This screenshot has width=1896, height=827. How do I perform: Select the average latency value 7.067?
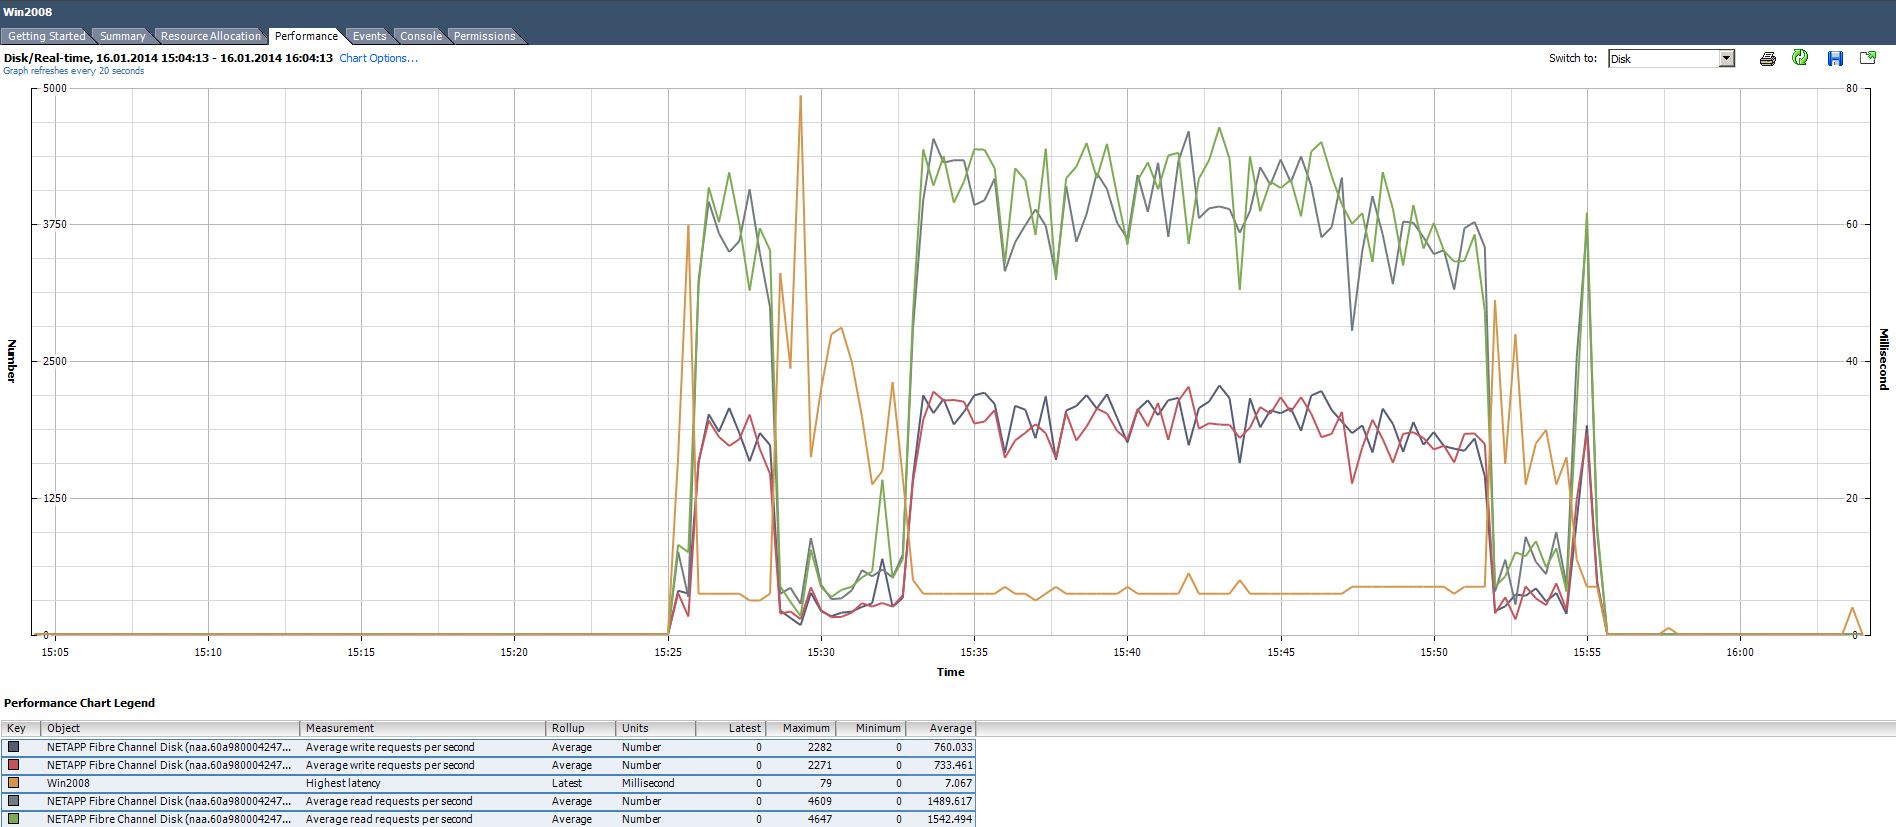click(958, 783)
